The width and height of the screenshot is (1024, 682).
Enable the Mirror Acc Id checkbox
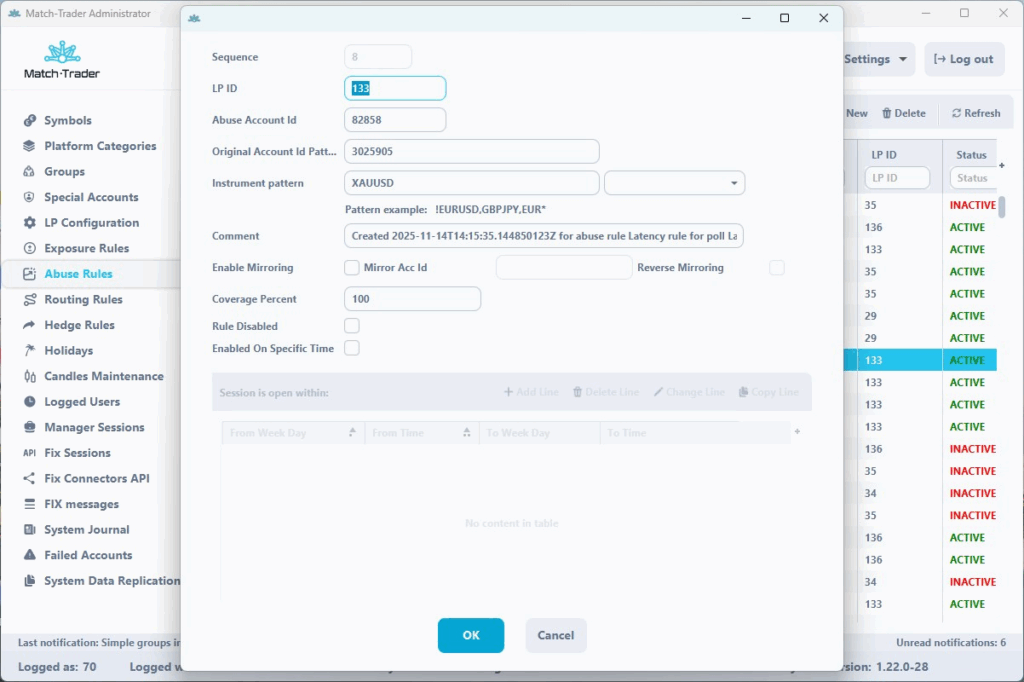pos(352,268)
